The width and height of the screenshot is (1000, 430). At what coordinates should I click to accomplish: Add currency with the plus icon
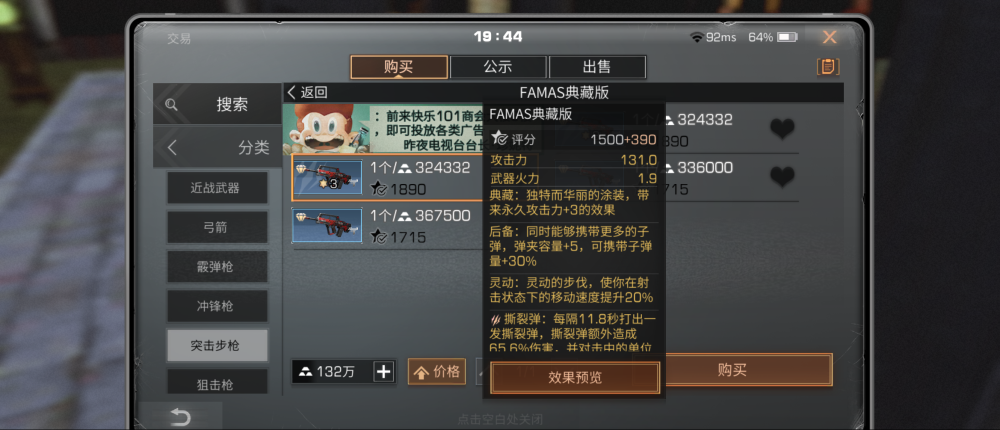pyautogui.click(x=383, y=371)
